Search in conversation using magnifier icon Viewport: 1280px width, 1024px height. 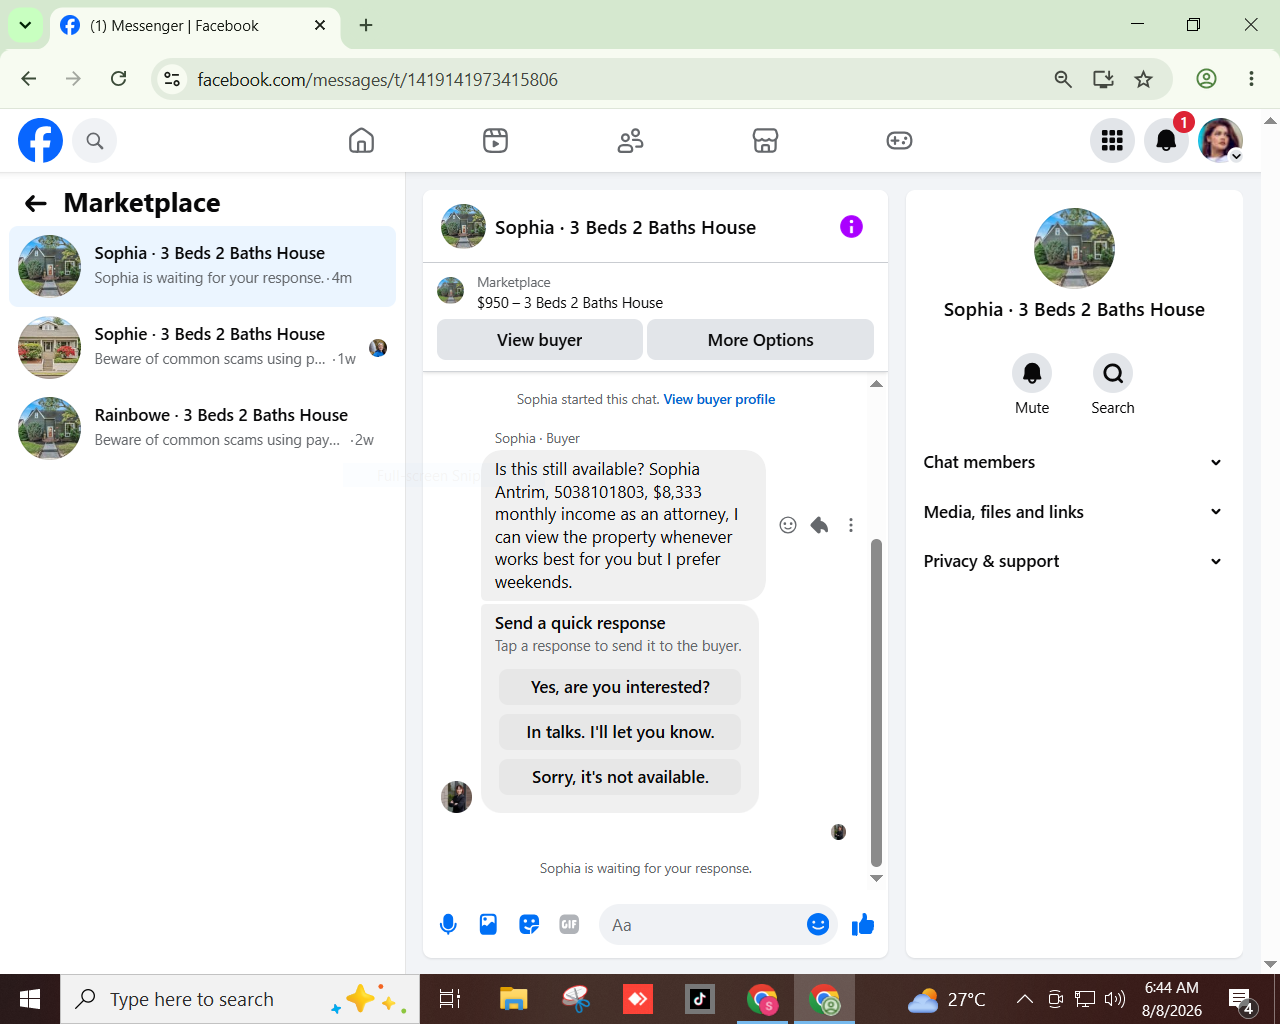[x=1113, y=374]
